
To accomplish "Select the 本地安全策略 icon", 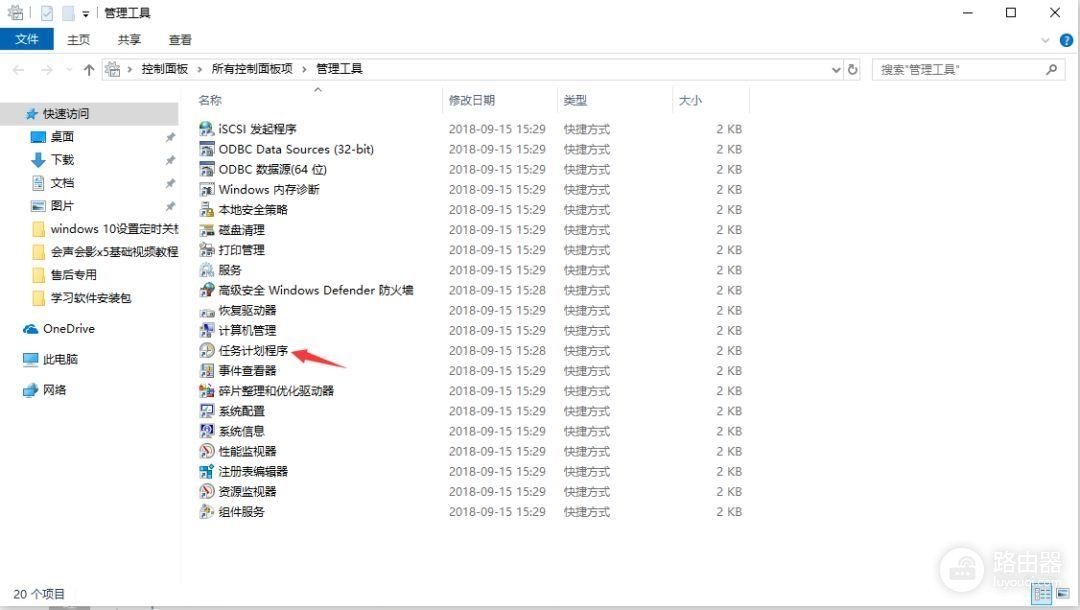I will coord(207,209).
